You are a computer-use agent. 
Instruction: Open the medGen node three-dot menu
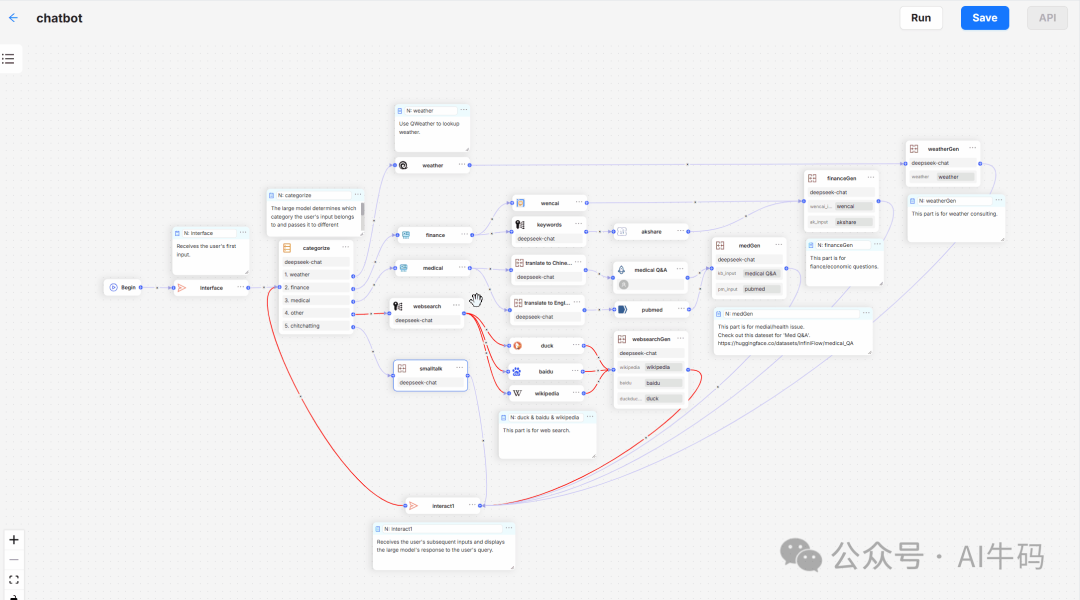click(x=779, y=245)
